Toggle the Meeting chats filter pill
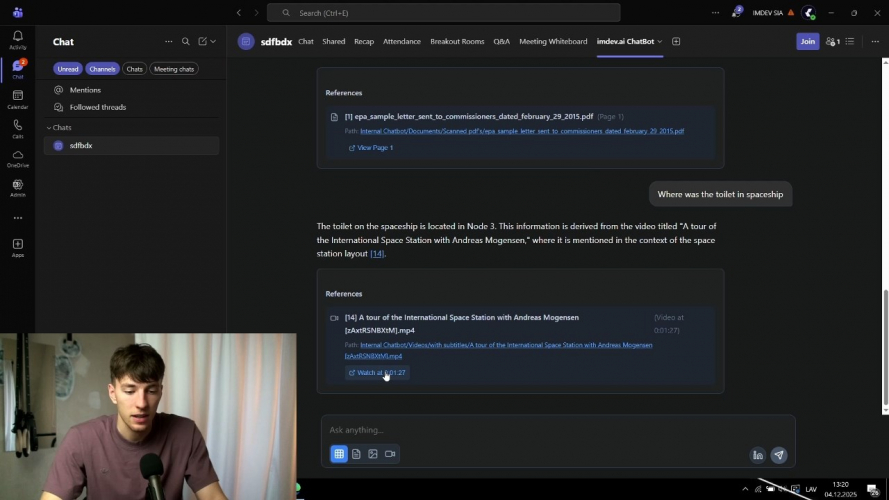 click(x=174, y=69)
